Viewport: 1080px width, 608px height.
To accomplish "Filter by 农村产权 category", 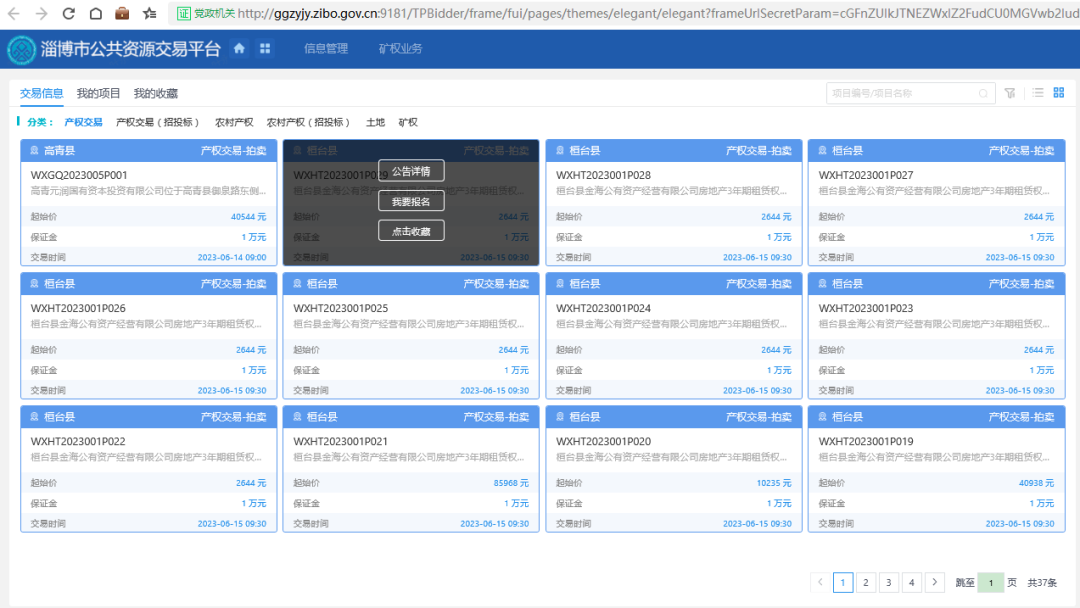I will [234, 122].
